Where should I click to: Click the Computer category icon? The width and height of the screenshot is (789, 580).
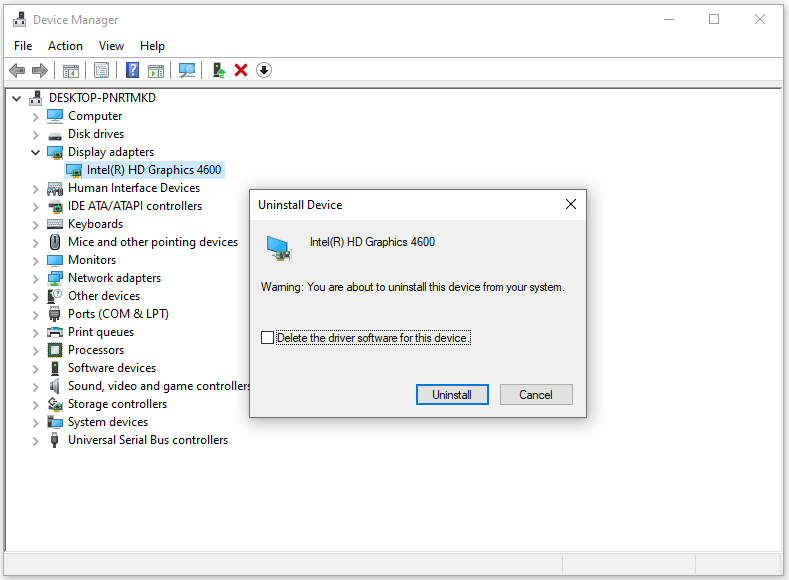pyautogui.click(x=55, y=116)
